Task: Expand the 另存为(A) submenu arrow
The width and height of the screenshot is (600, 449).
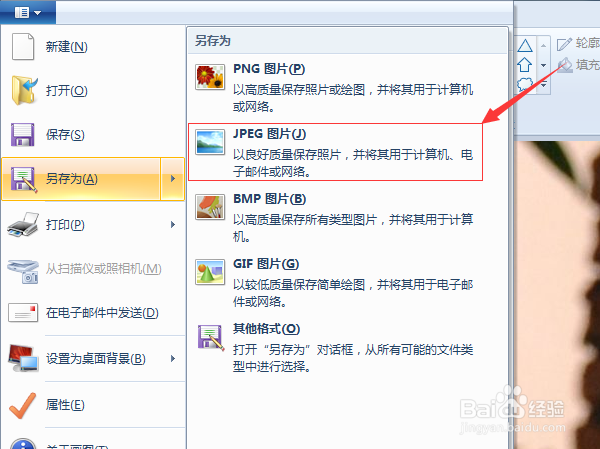Action: pyautogui.click(x=173, y=179)
